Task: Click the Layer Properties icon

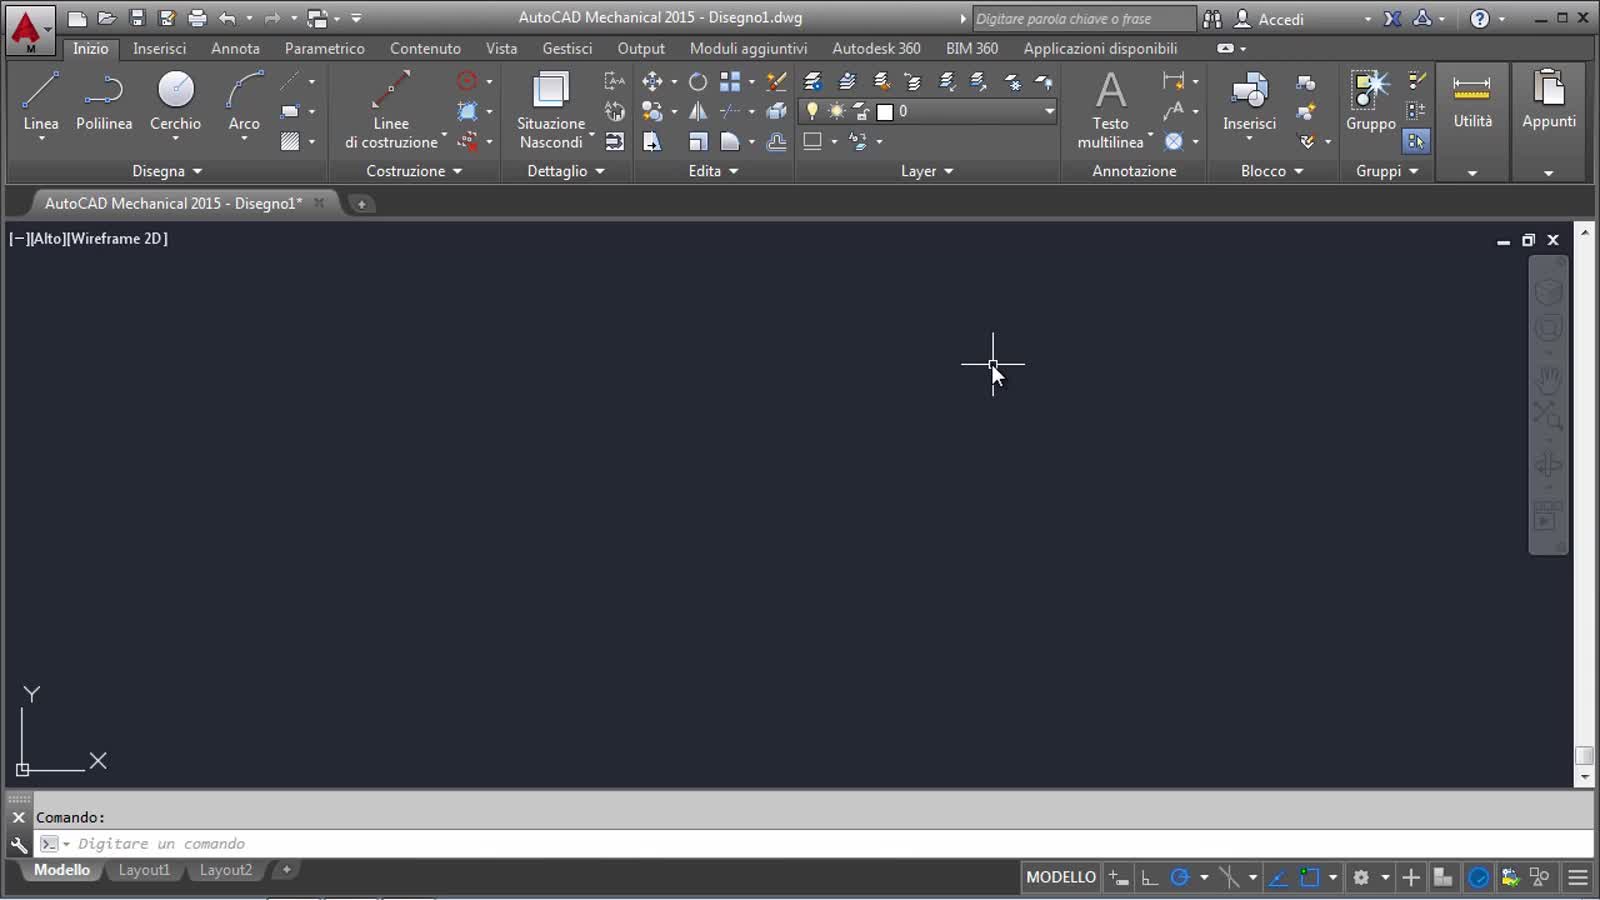Action: [813, 81]
